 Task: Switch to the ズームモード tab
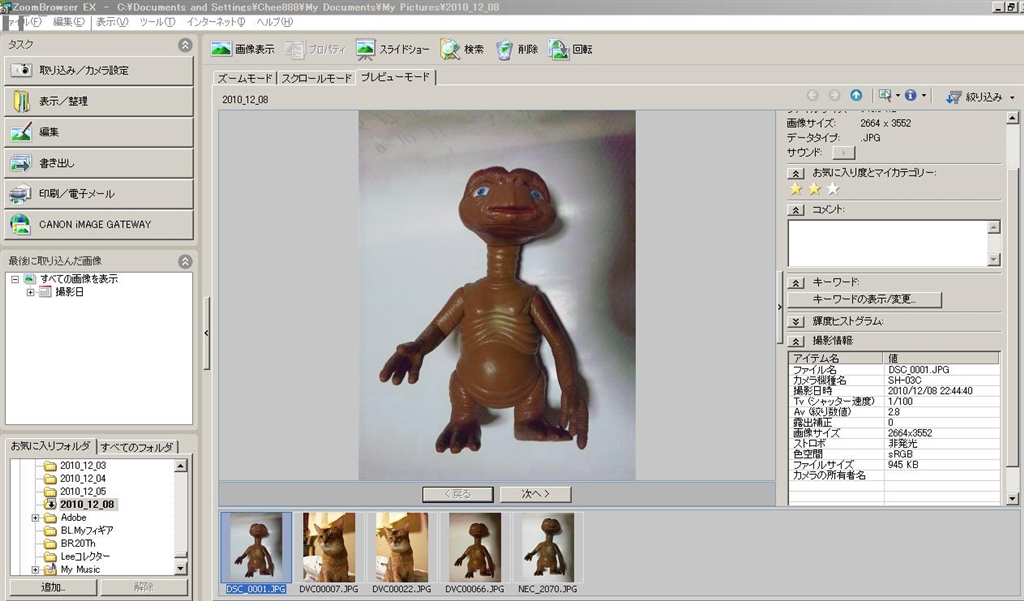pyautogui.click(x=245, y=78)
